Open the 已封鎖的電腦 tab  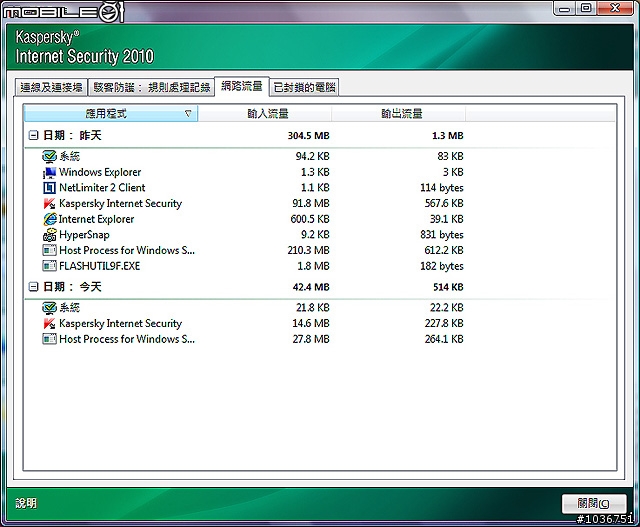pos(304,87)
